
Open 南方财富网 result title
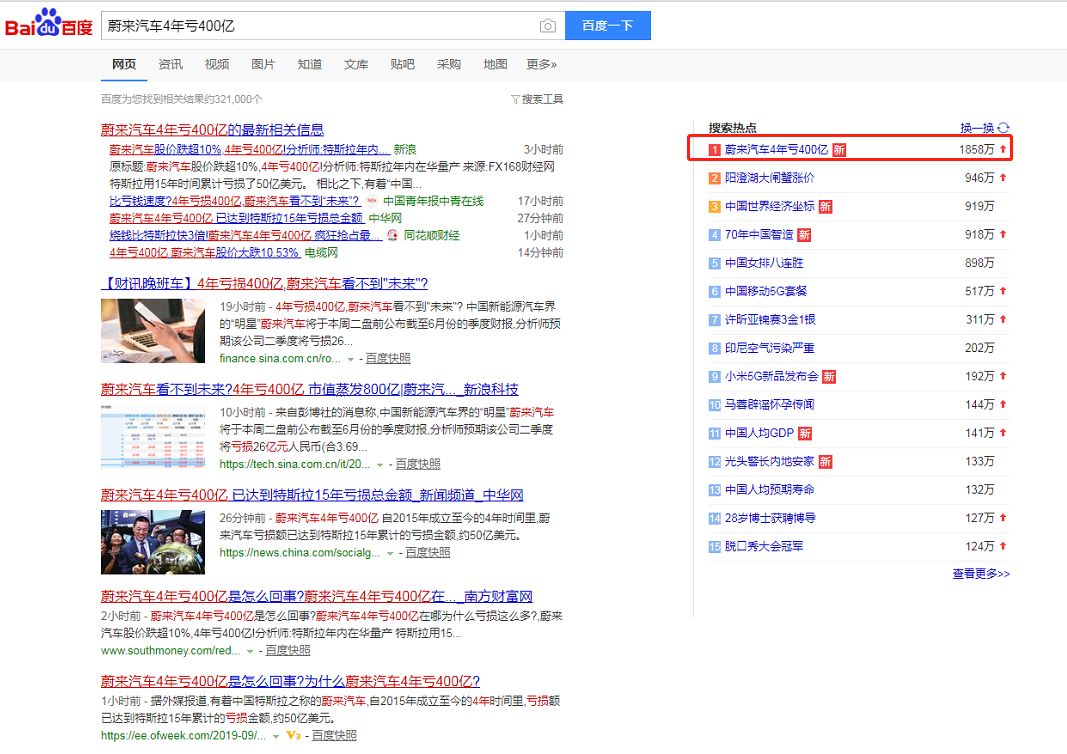(316, 596)
